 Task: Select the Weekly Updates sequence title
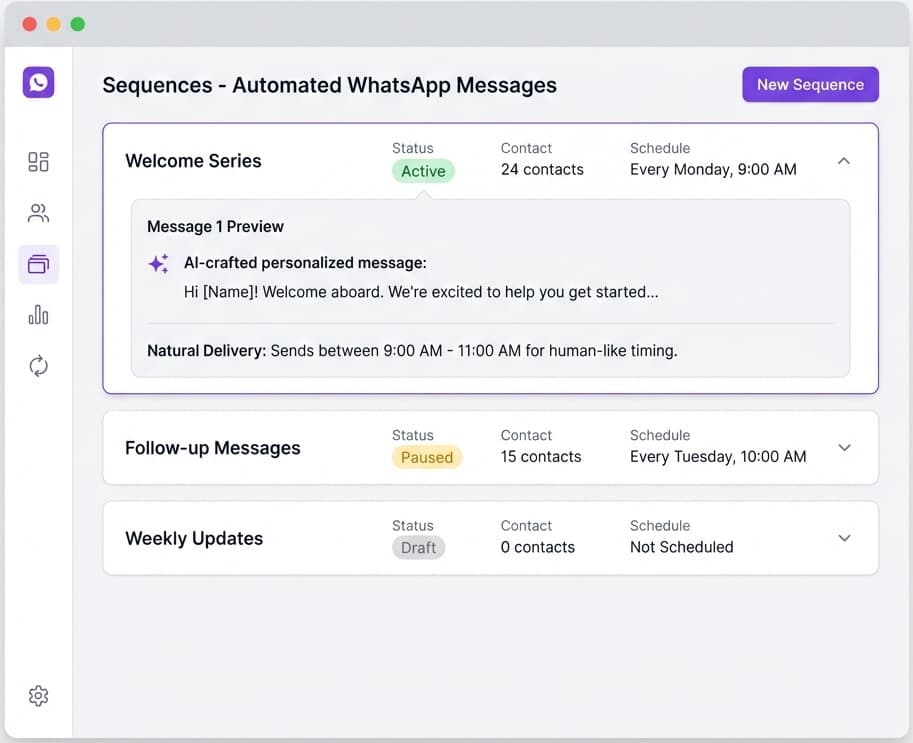[194, 538]
